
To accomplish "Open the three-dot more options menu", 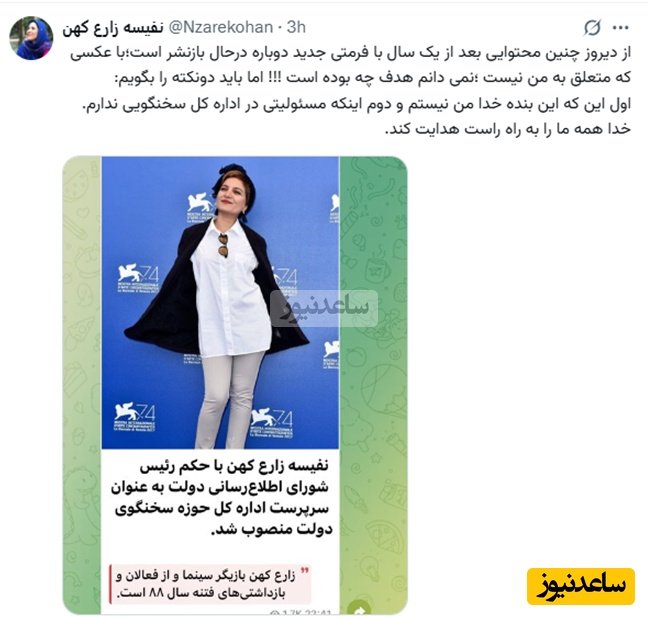I will tap(620, 28).
